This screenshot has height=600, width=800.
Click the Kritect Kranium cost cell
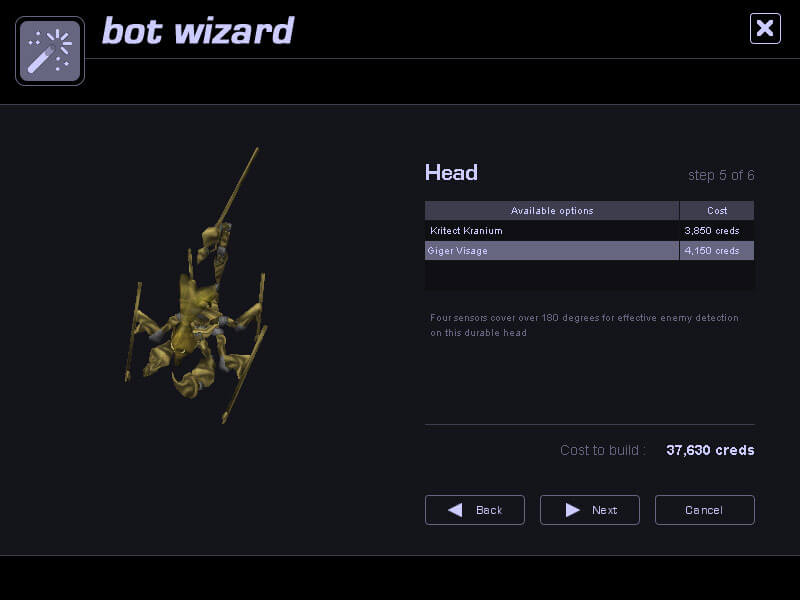pos(716,231)
